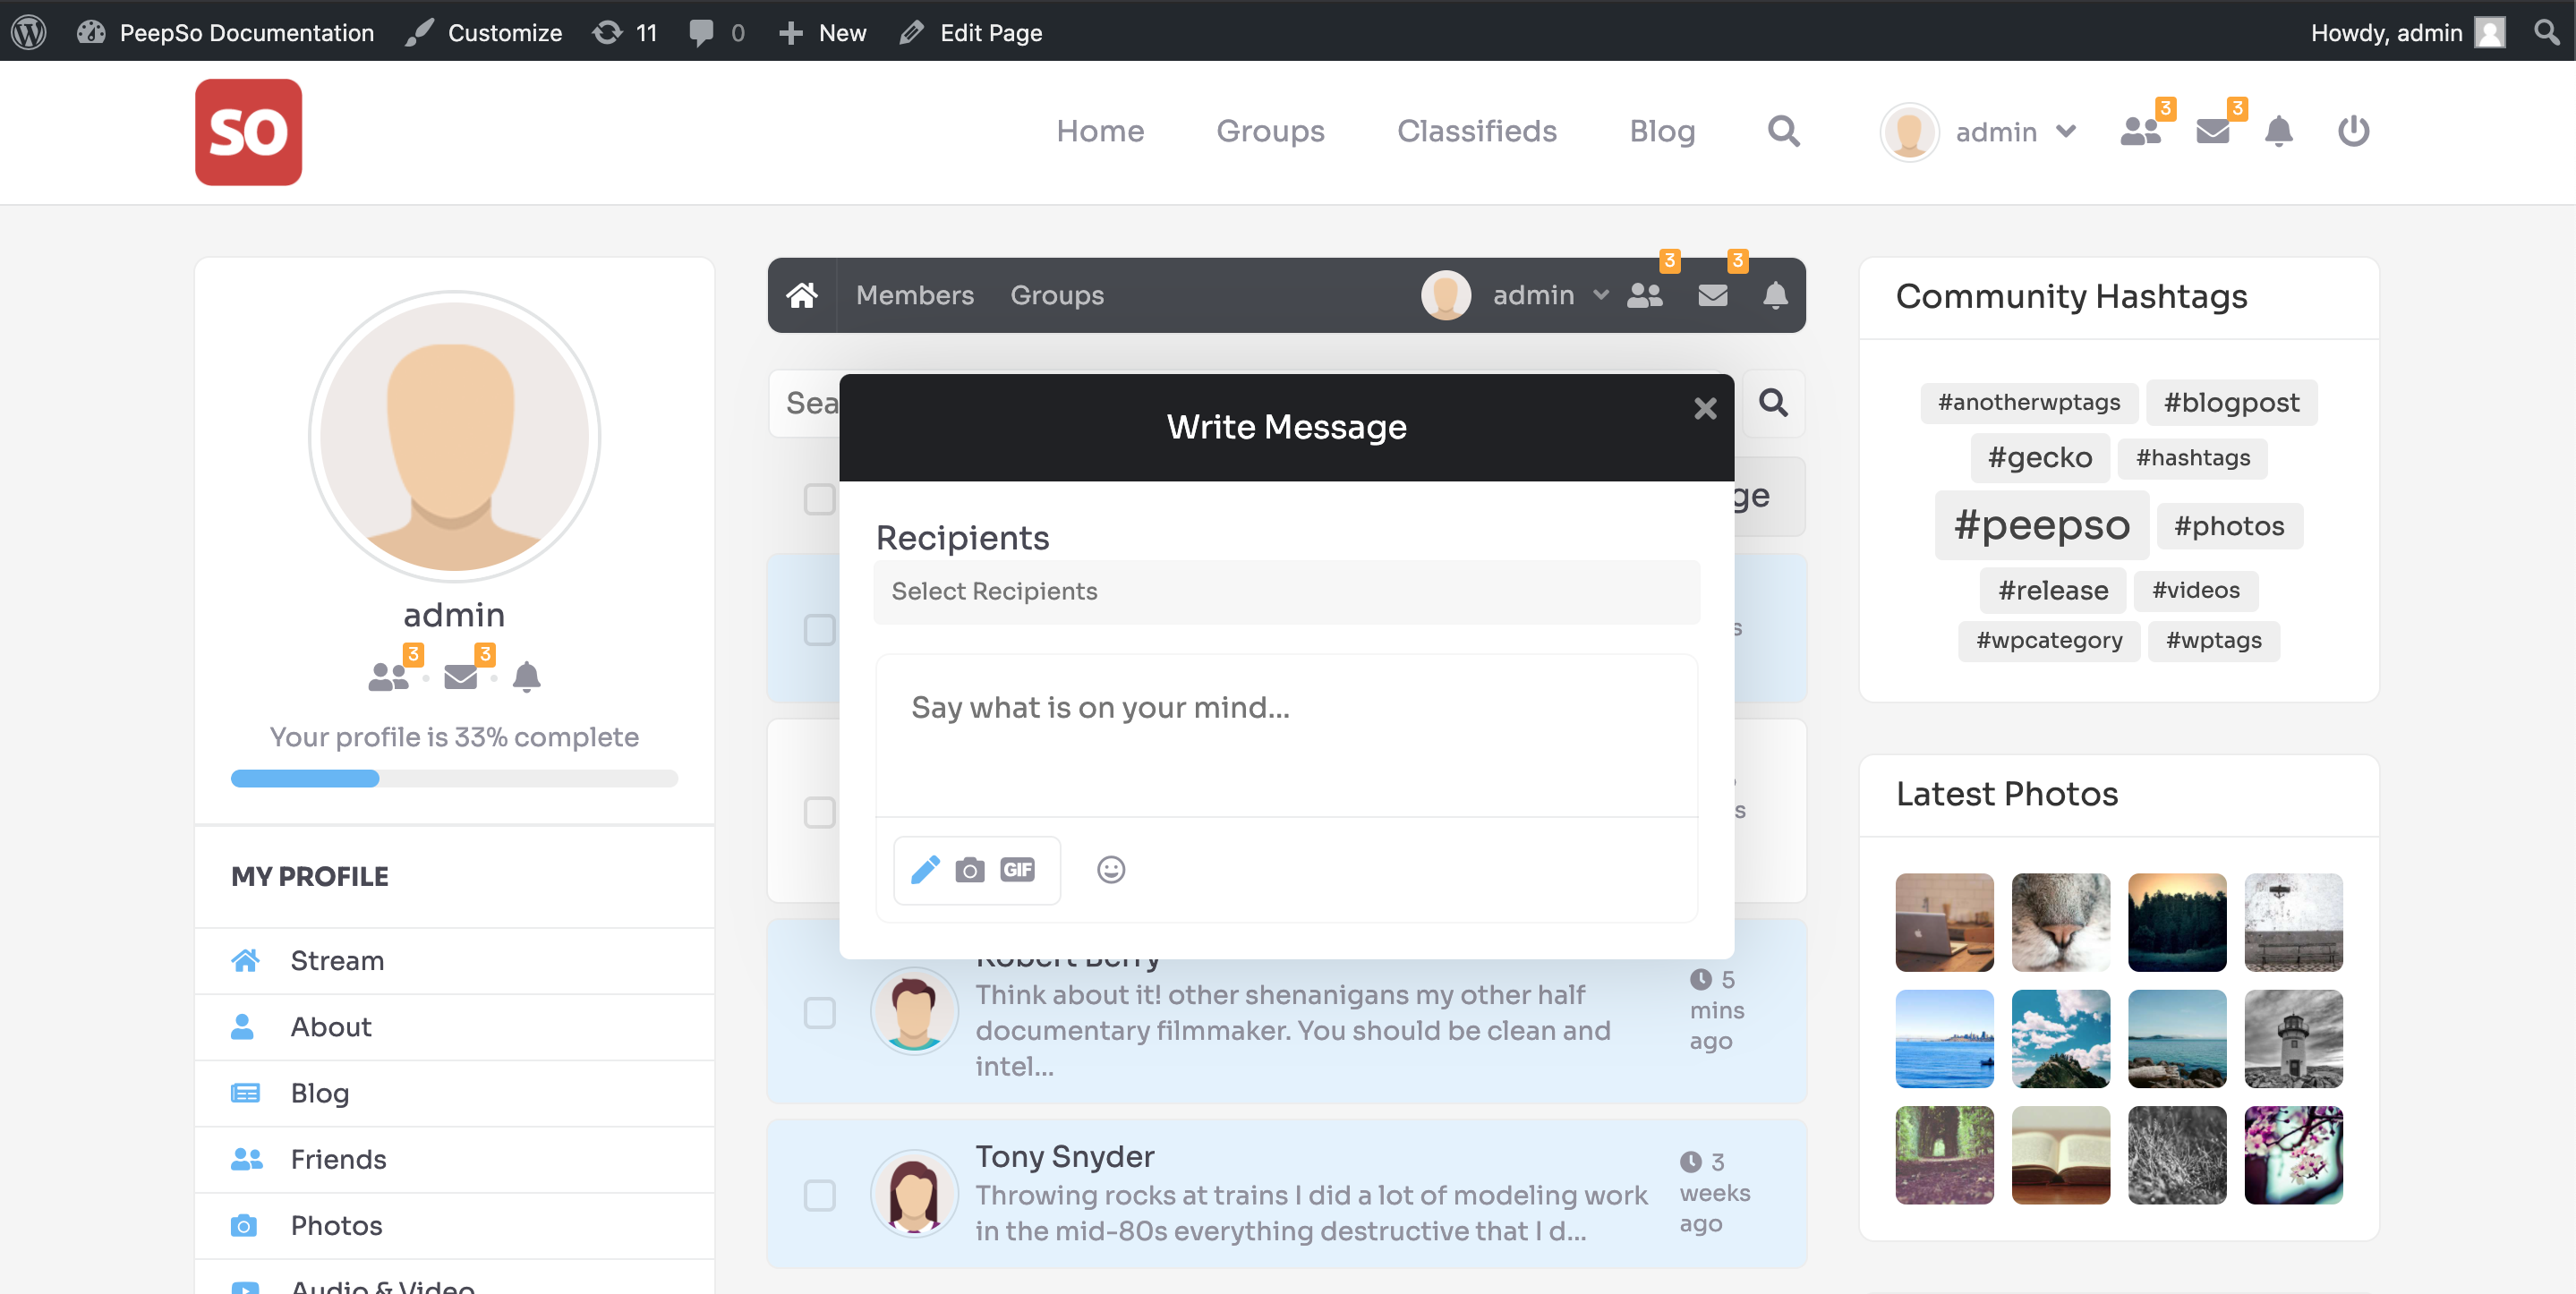Open the Select Recipients dropdown
Viewport: 2576px width, 1294px height.
[x=1286, y=591]
